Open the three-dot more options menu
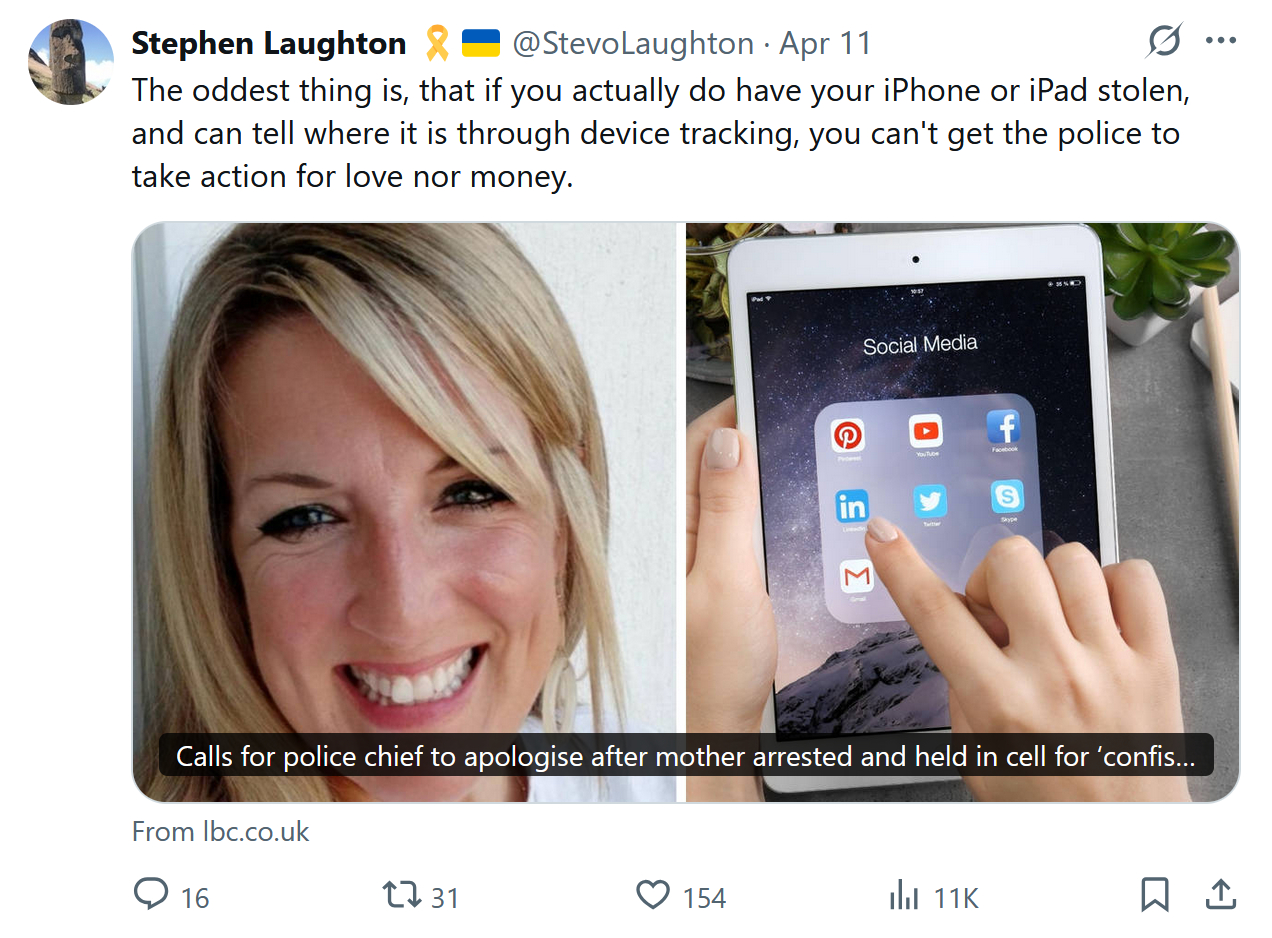 (x=1221, y=41)
